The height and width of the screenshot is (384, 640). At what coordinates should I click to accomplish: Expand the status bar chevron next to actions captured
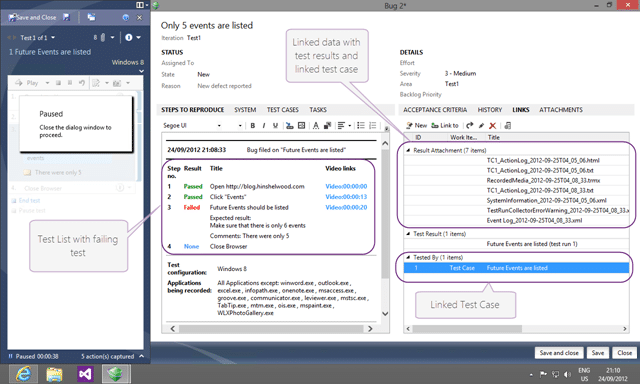[x=141, y=356]
